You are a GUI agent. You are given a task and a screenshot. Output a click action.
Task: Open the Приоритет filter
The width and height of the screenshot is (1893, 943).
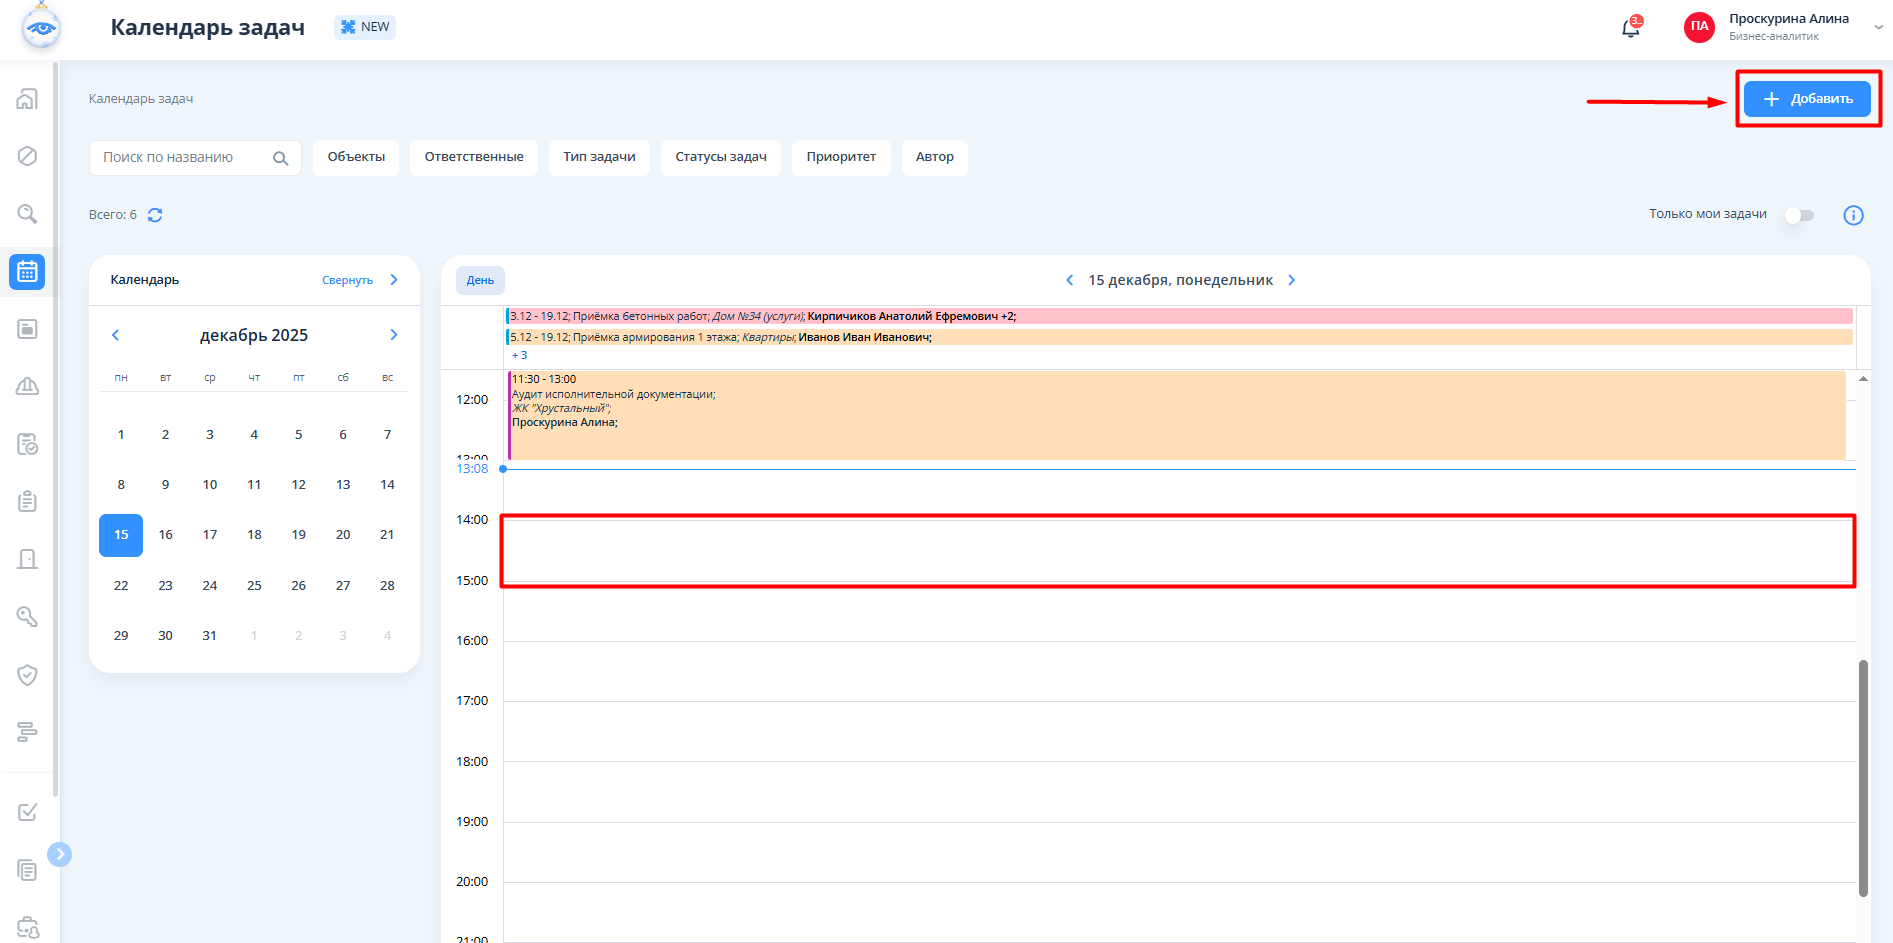point(840,157)
